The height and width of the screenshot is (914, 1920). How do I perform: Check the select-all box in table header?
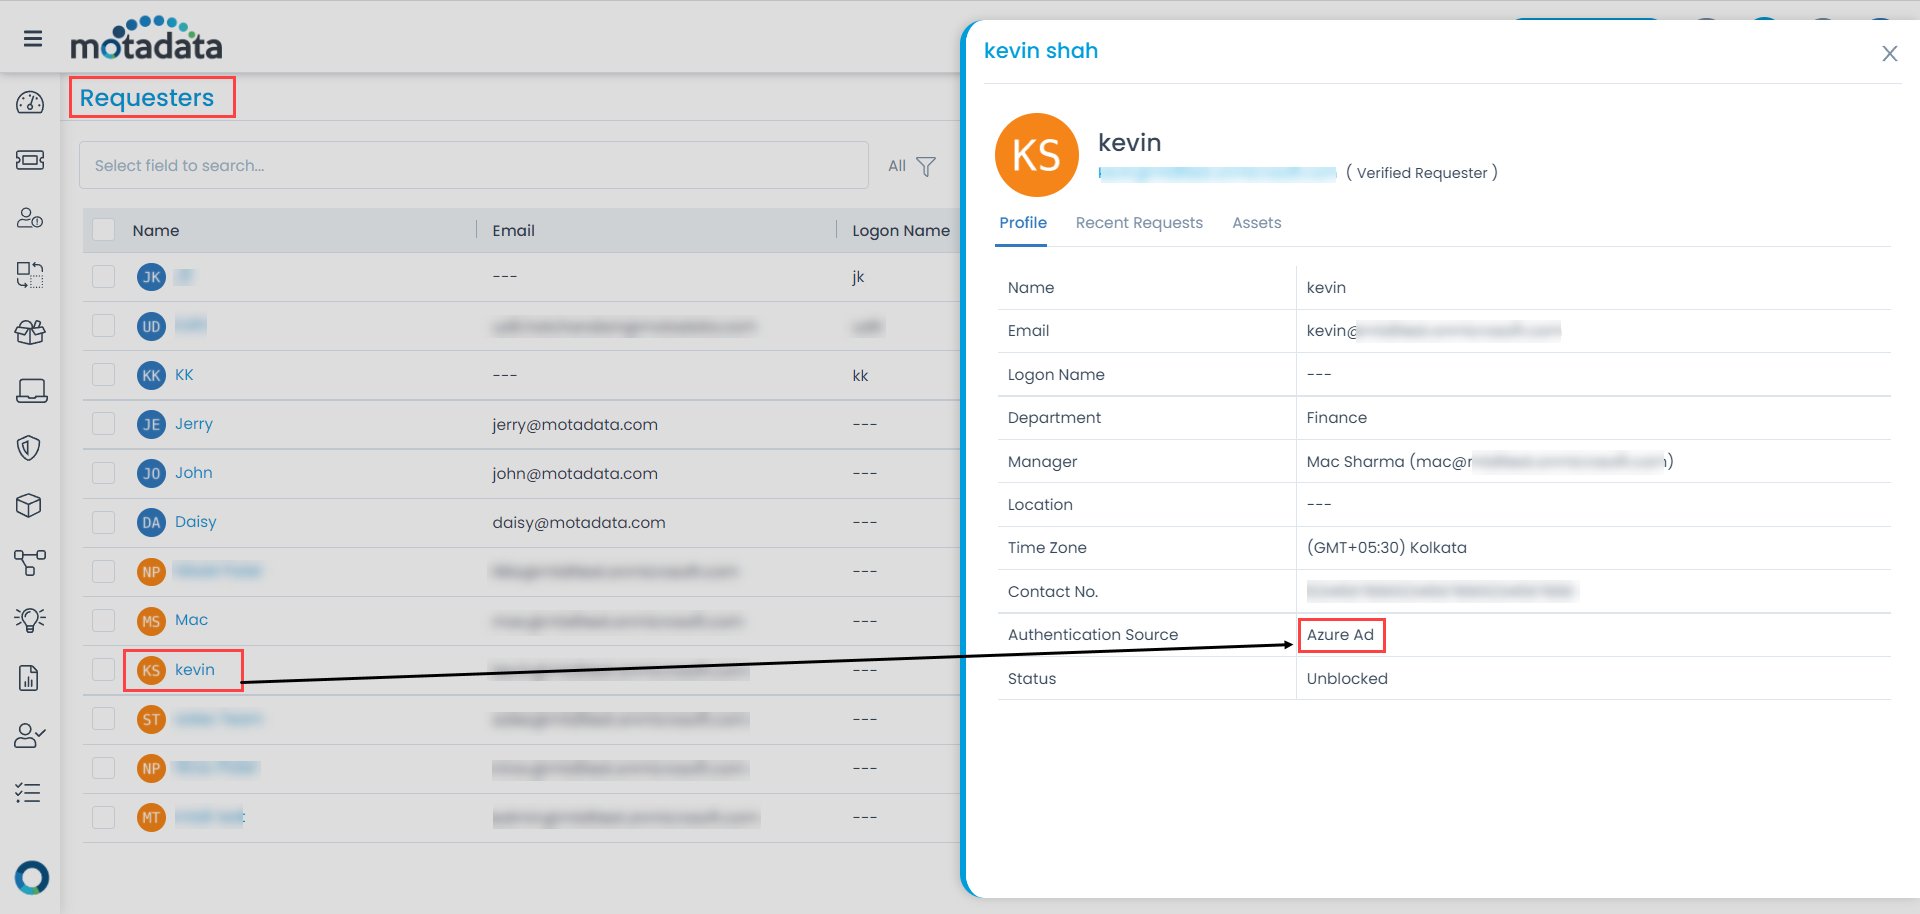point(103,229)
